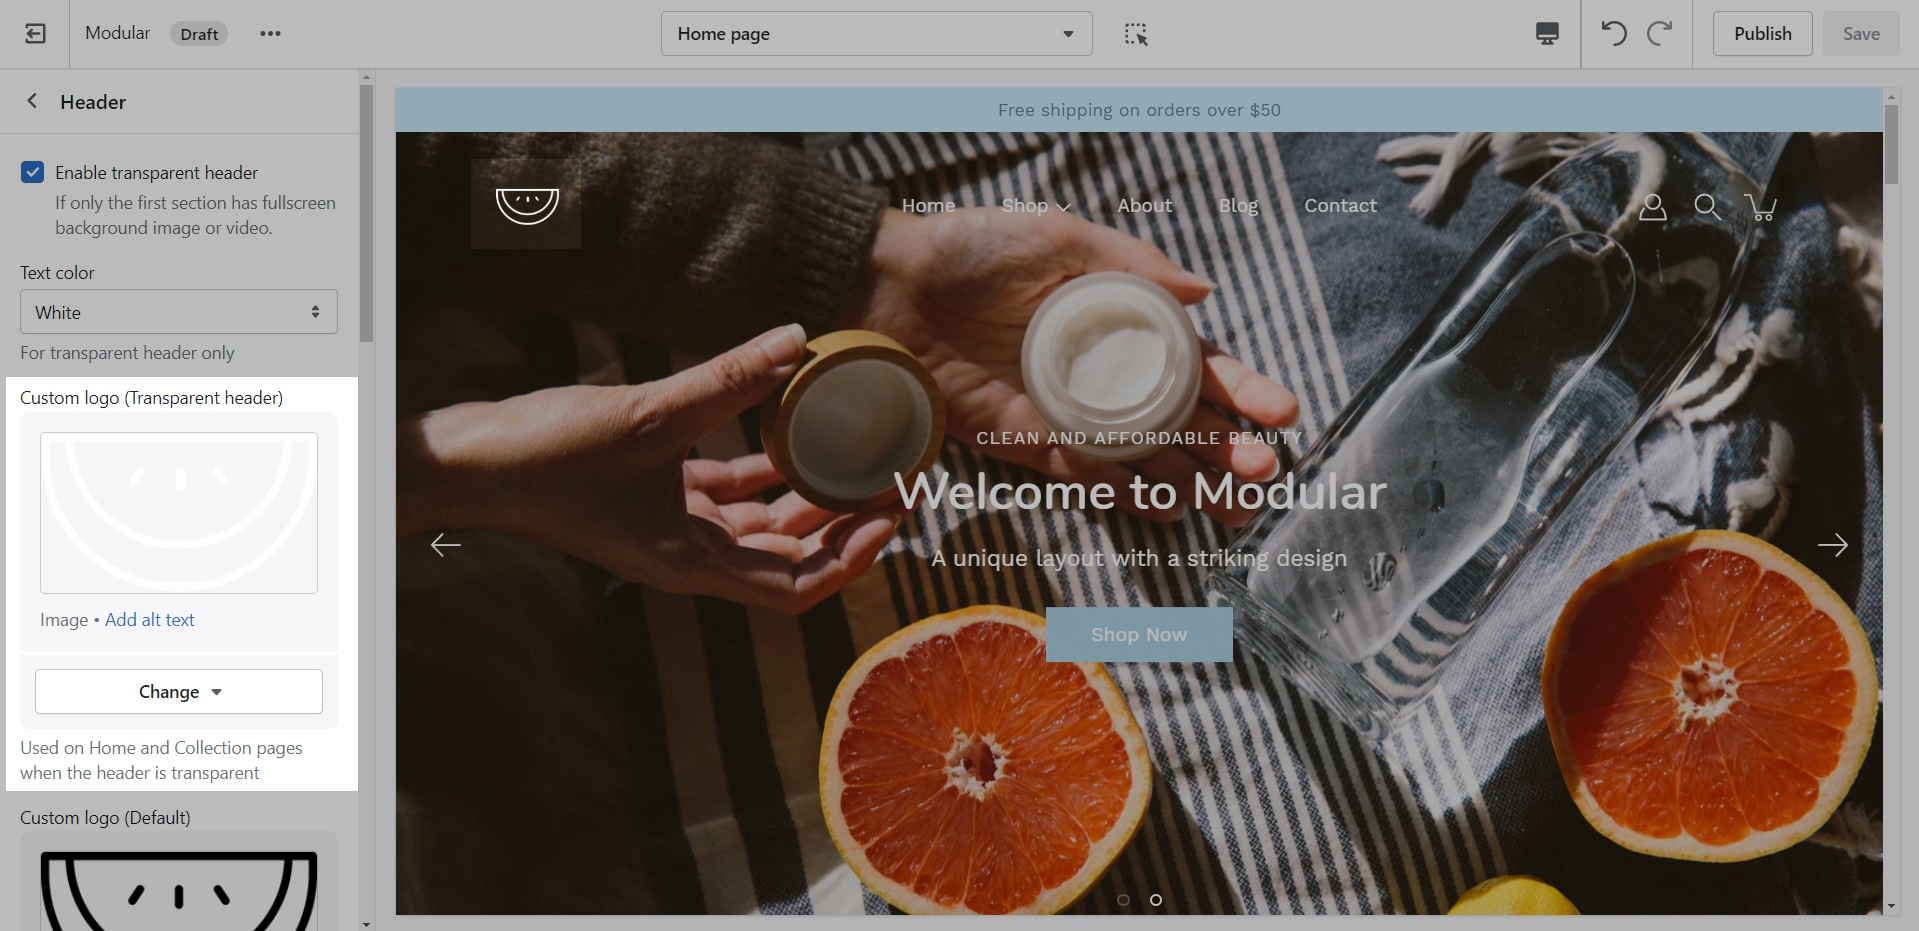Screen dimensions: 1919x931
Task: Click the Save button
Action: tap(1861, 34)
